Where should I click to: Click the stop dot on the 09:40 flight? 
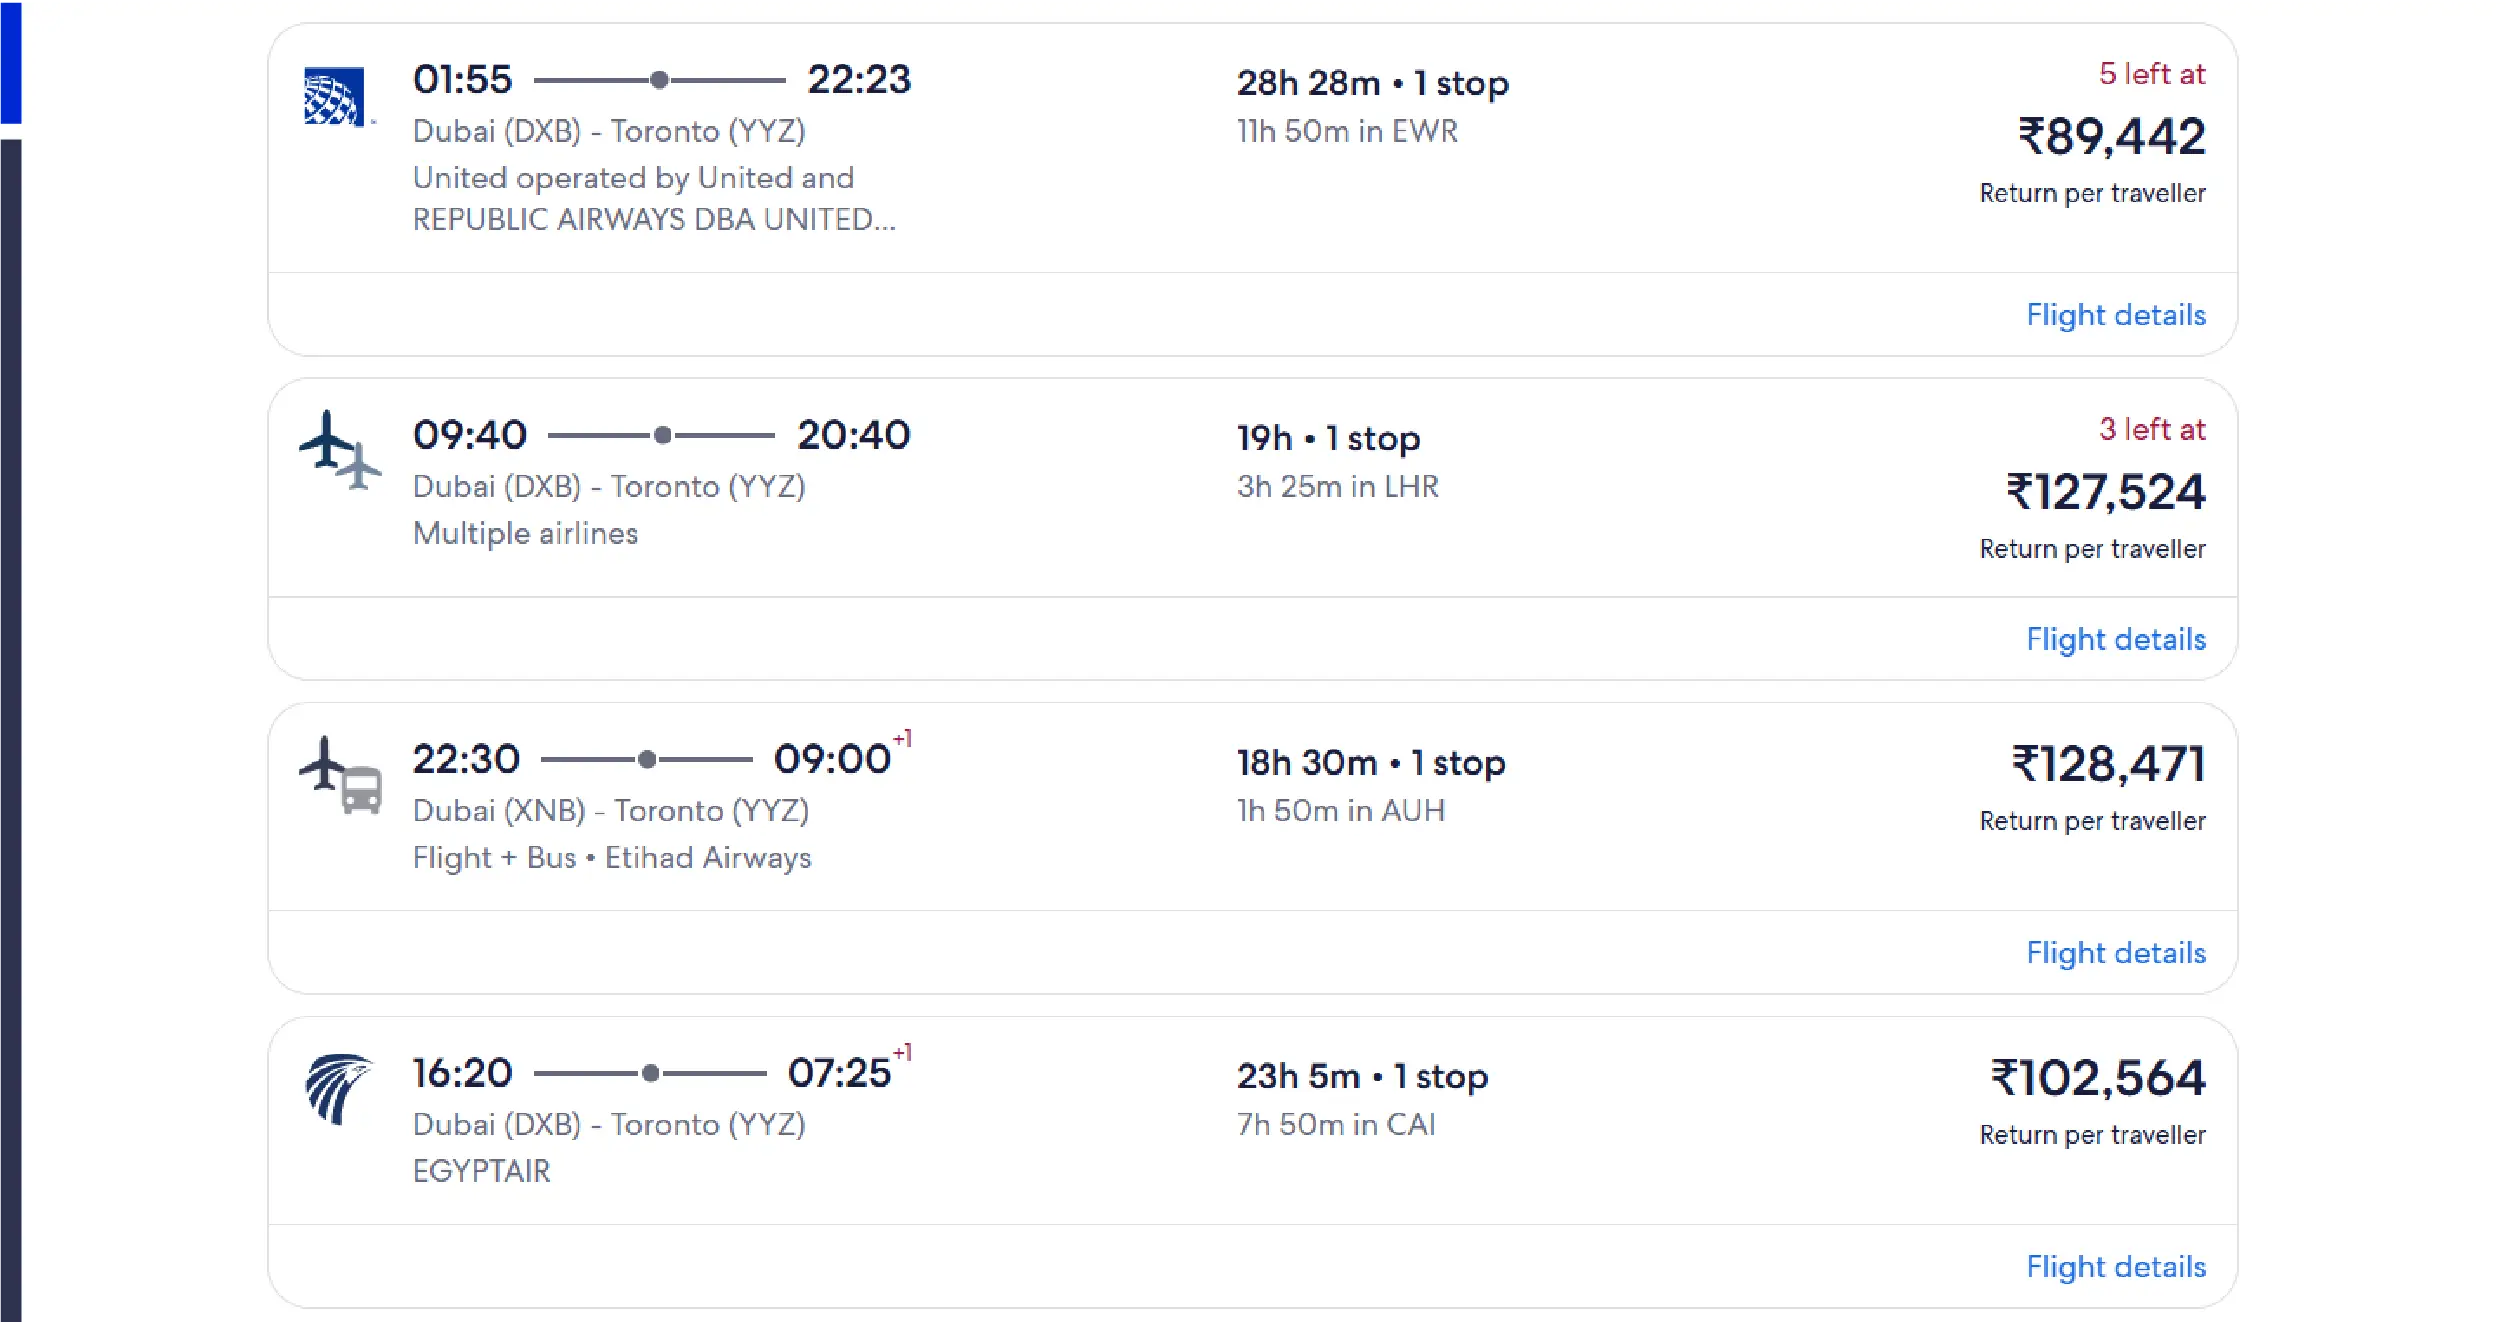pyautogui.click(x=662, y=435)
